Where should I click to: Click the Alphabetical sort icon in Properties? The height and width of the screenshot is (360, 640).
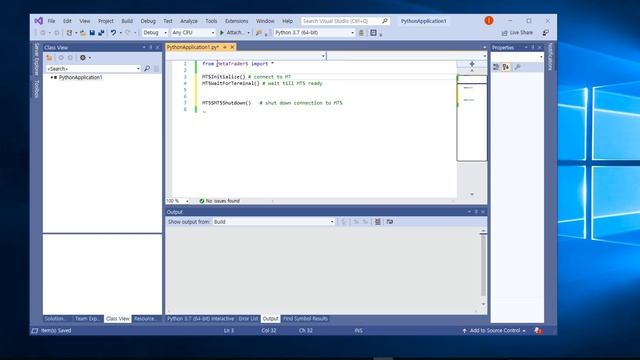[x=506, y=67]
